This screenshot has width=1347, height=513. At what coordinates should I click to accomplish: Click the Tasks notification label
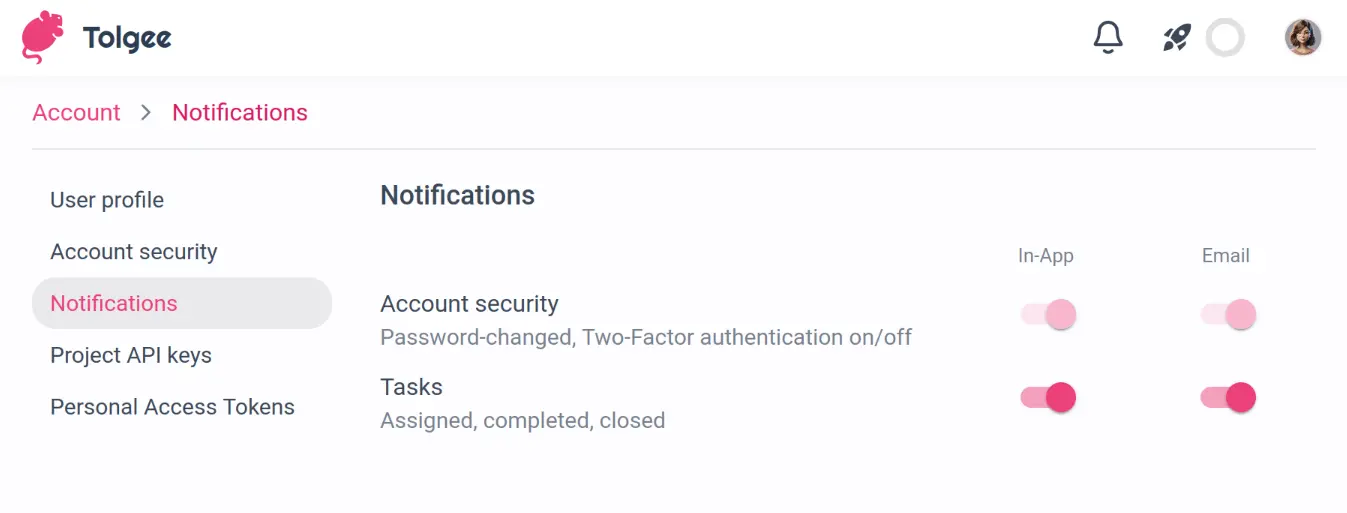point(411,387)
